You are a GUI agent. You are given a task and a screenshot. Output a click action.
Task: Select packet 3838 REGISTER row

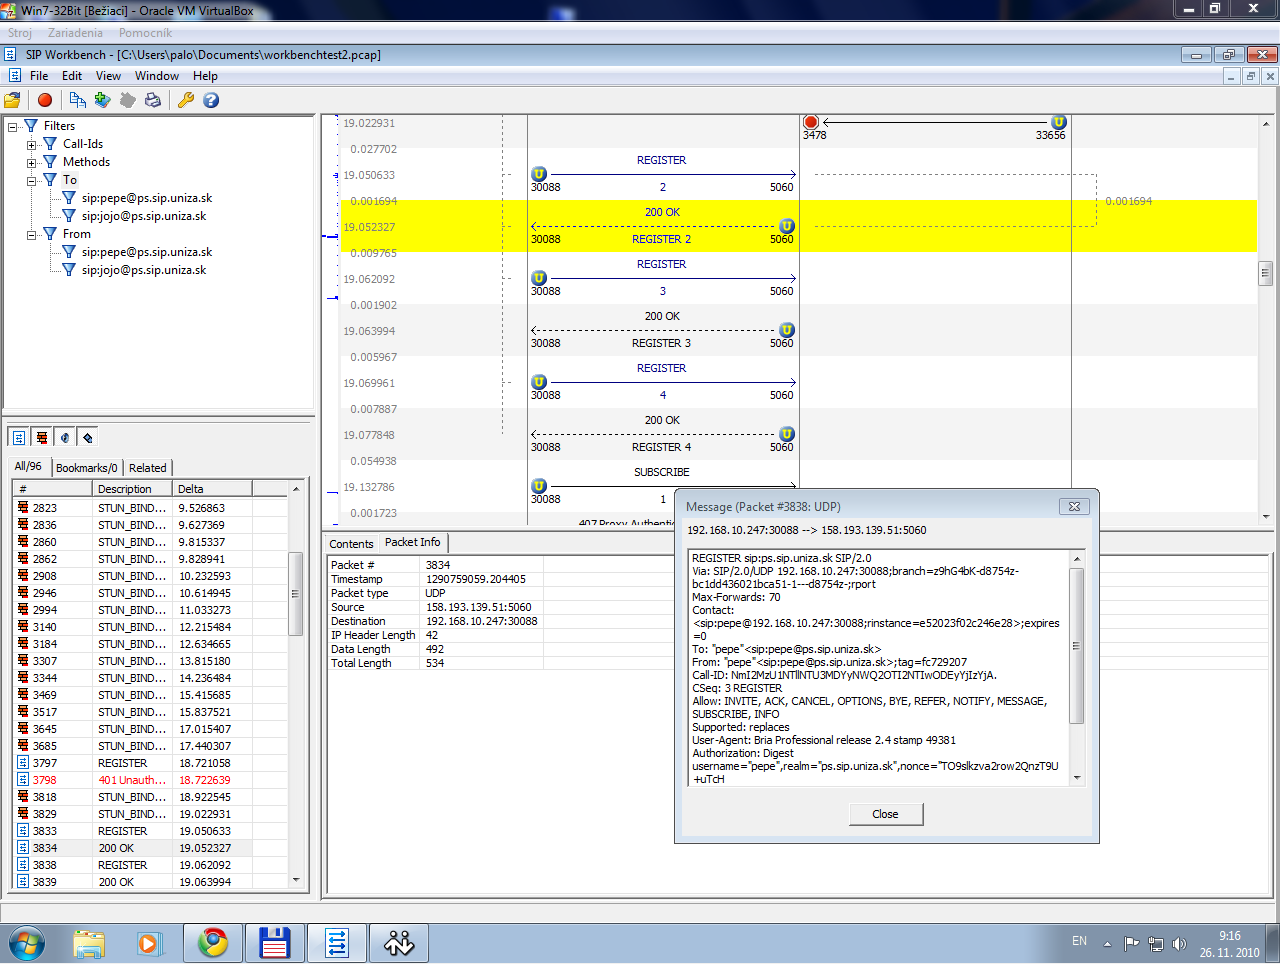coord(151,865)
